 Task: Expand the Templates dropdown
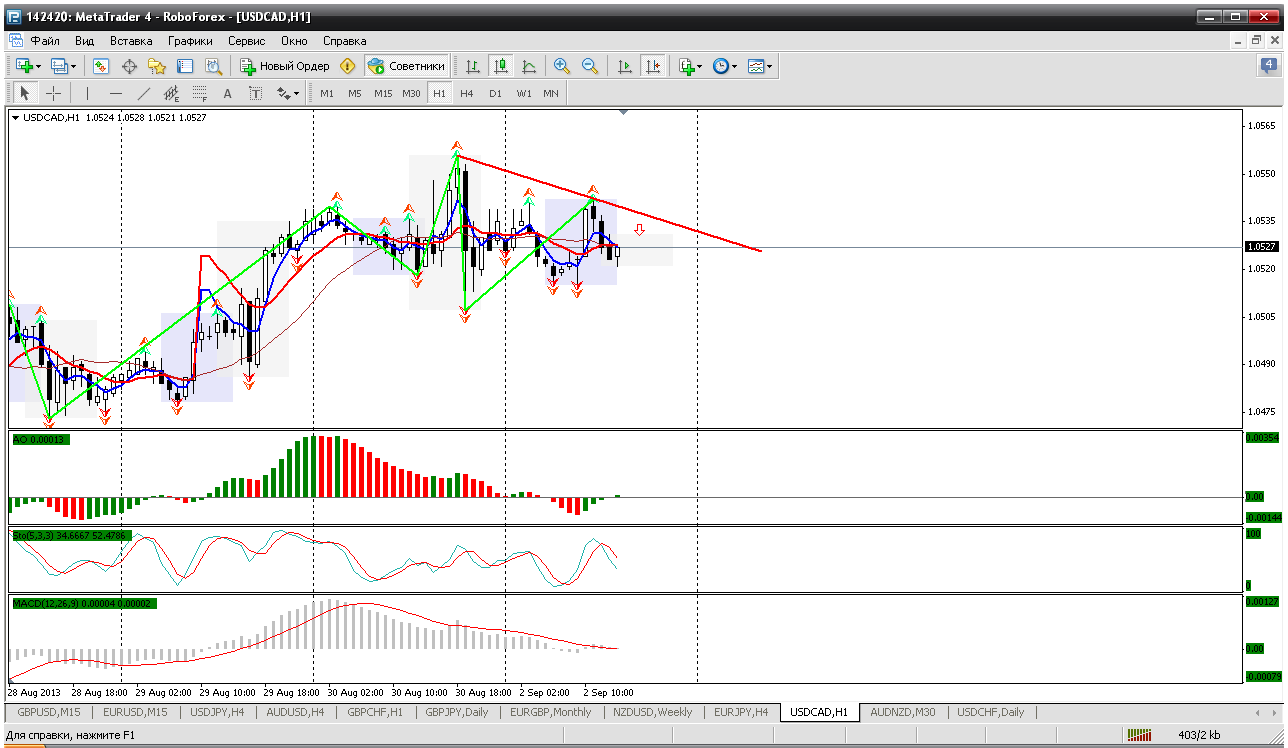(770, 67)
